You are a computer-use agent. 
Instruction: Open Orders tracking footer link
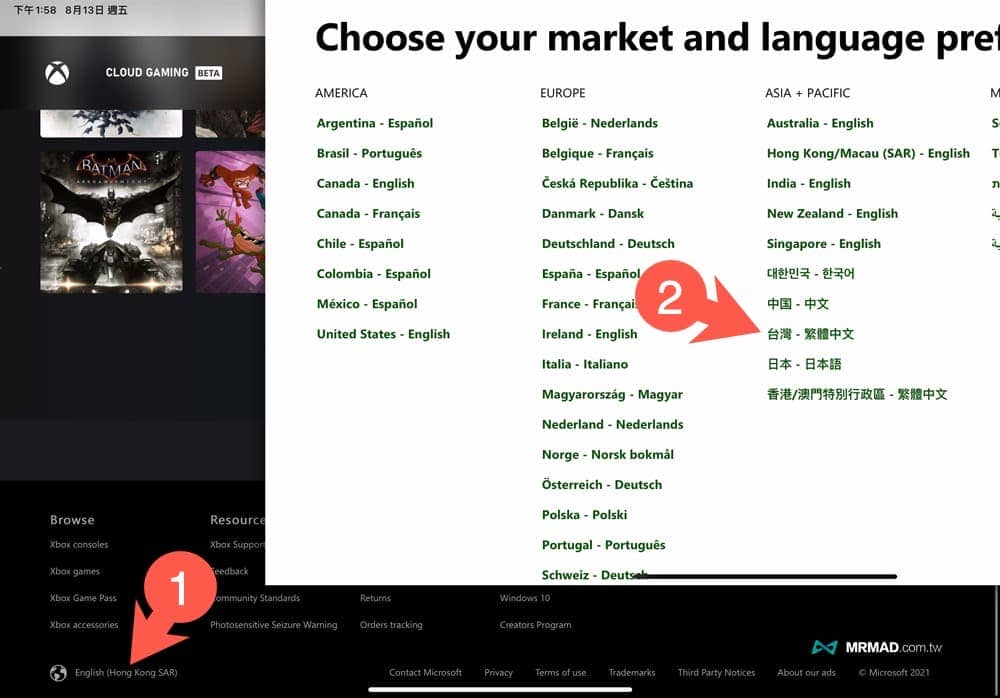(x=391, y=625)
